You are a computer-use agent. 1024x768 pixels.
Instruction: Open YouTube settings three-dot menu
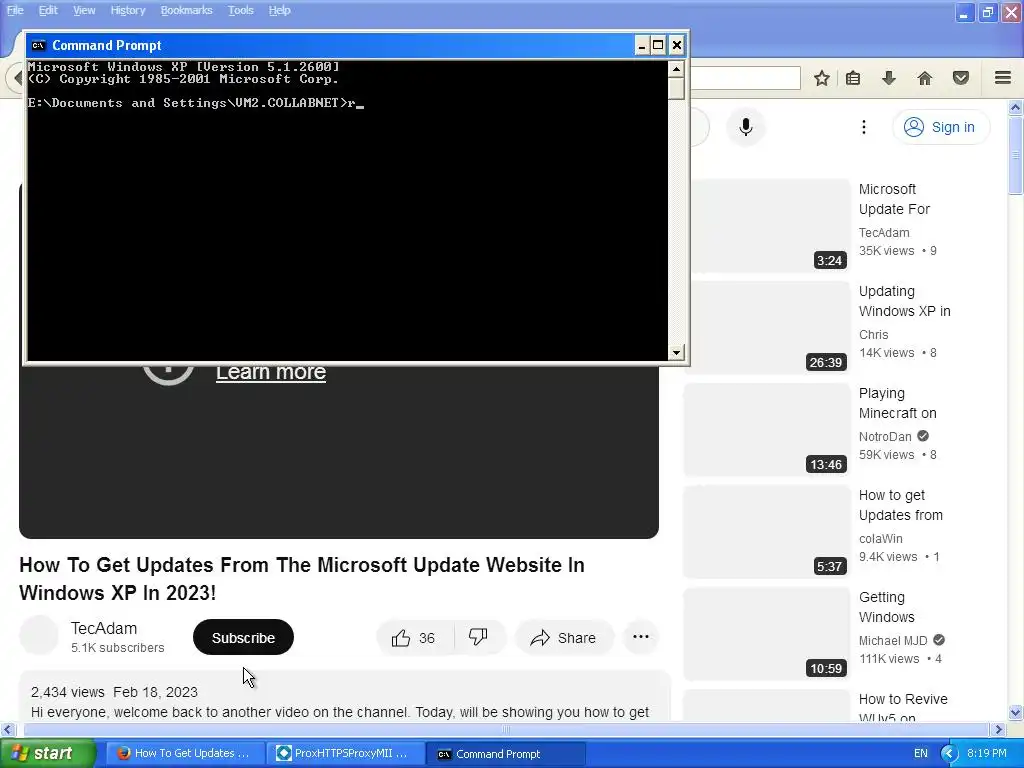863,127
